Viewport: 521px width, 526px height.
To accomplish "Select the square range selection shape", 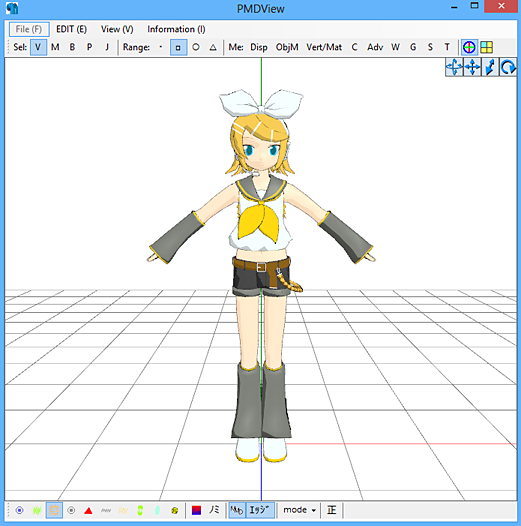I will [x=178, y=47].
